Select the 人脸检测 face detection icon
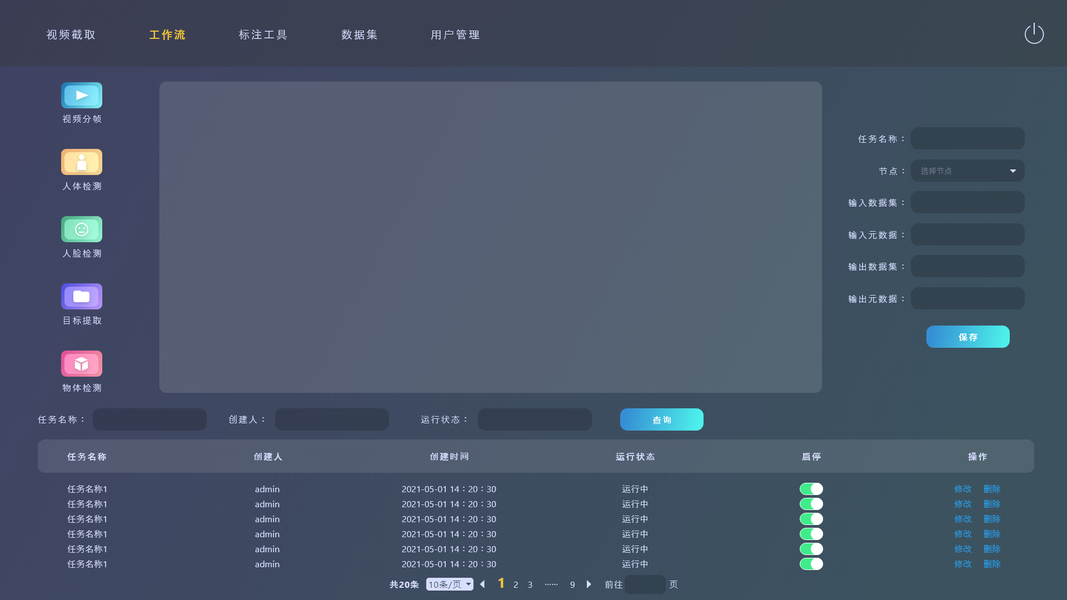The image size is (1067, 600). coord(82,229)
